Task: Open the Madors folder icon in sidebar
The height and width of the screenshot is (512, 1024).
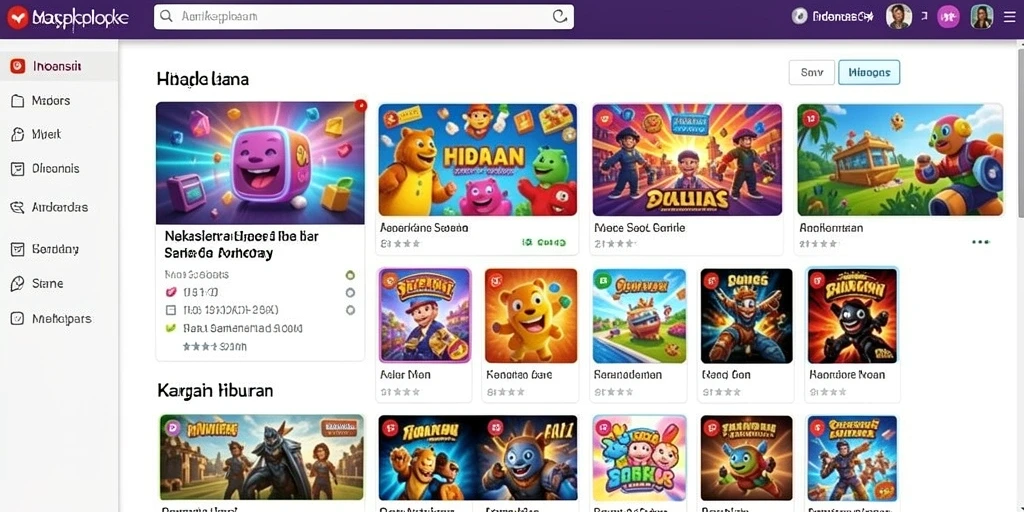Action: [x=18, y=101]
